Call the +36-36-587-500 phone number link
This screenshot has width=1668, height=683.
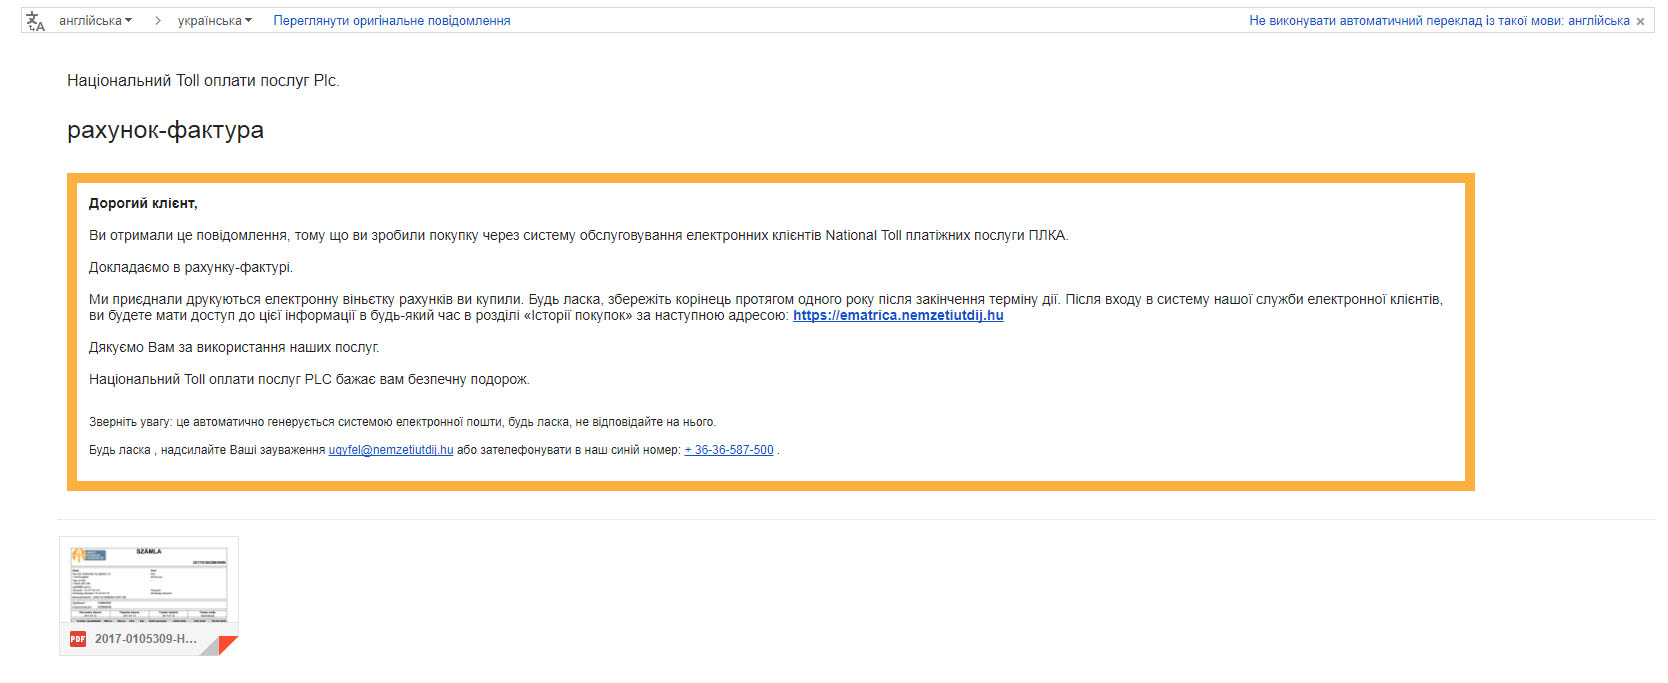[x=729, y=450]
